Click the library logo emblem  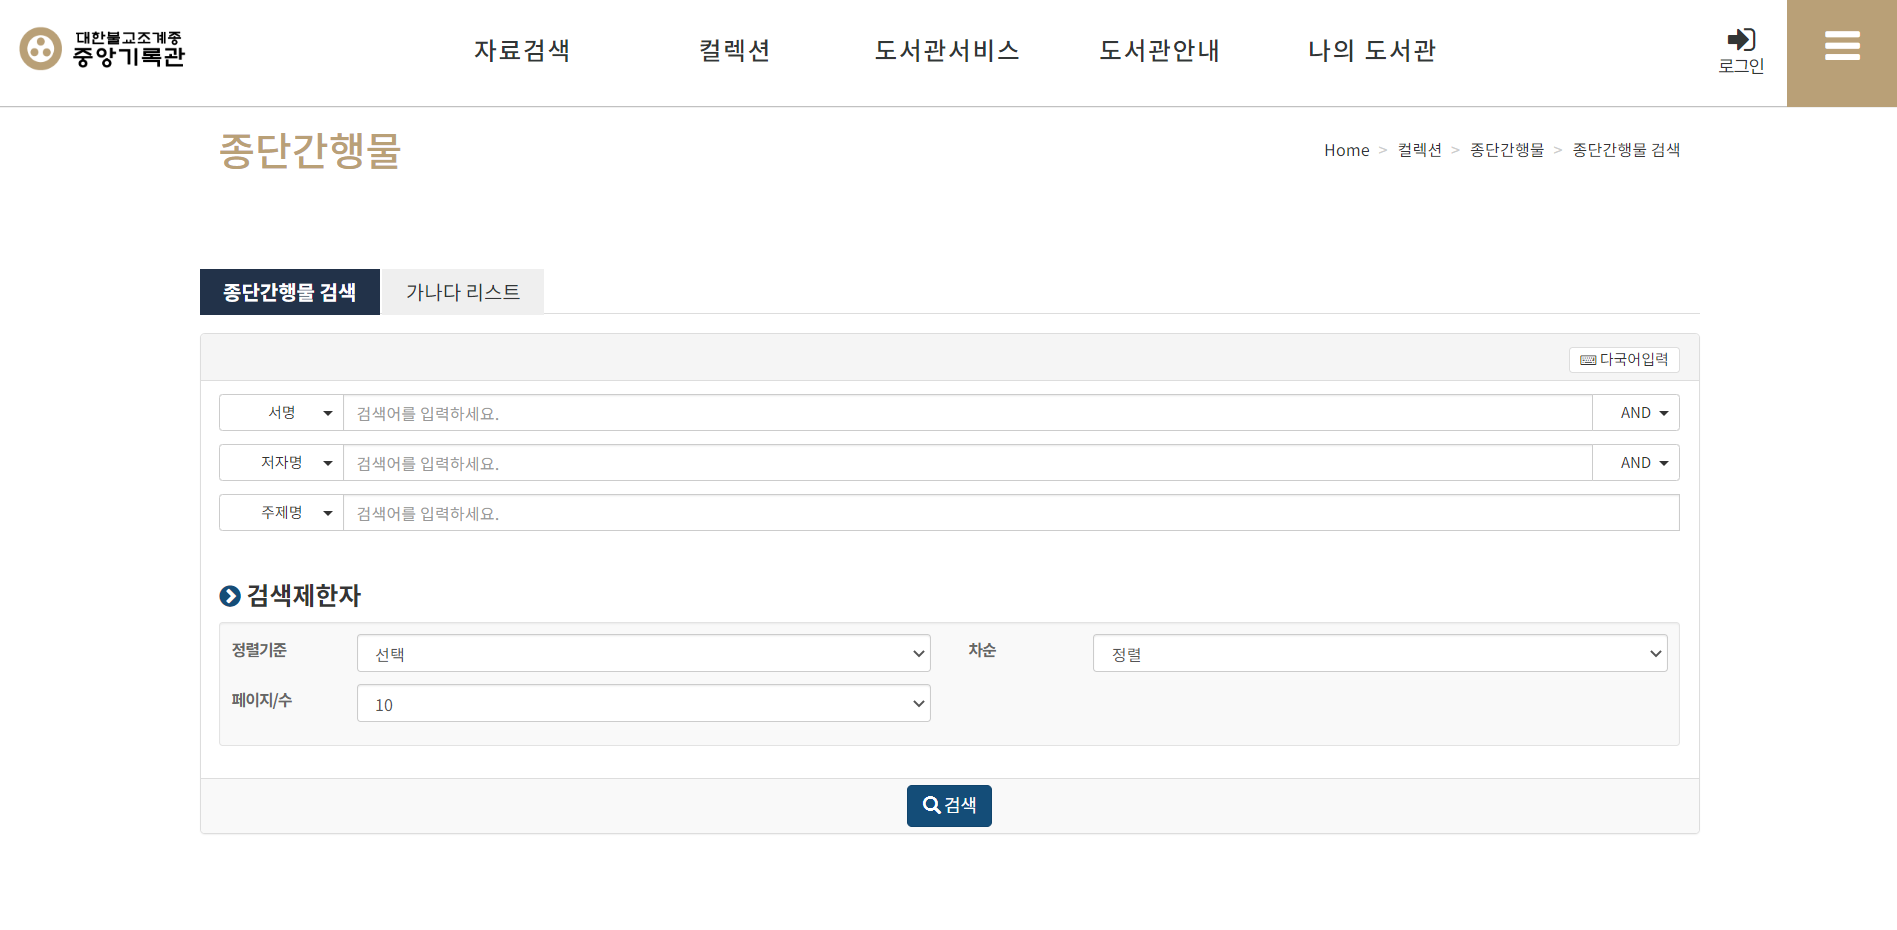click(x=41, y=49)
